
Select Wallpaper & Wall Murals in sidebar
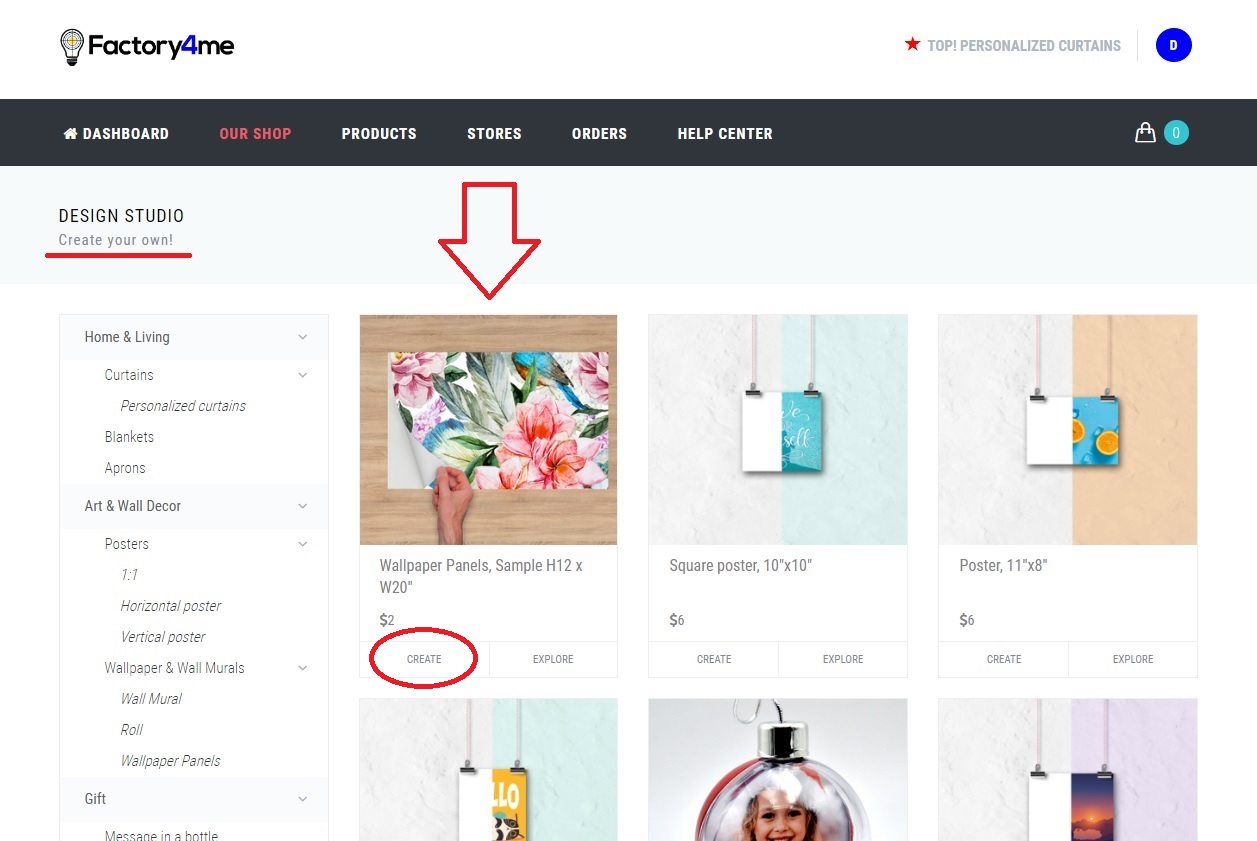(174, 668)
